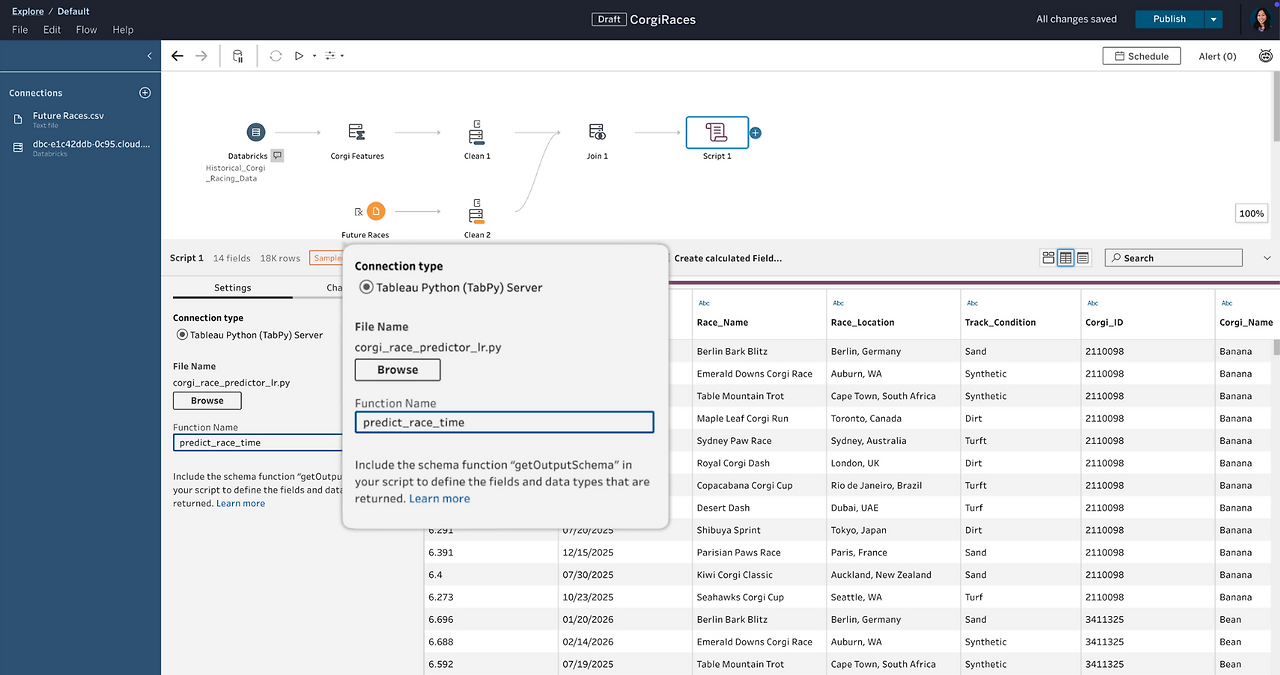Click the data grid vertical scrollbar
Viewport: 1280px width, 675px height.
tap(1275, 346)
